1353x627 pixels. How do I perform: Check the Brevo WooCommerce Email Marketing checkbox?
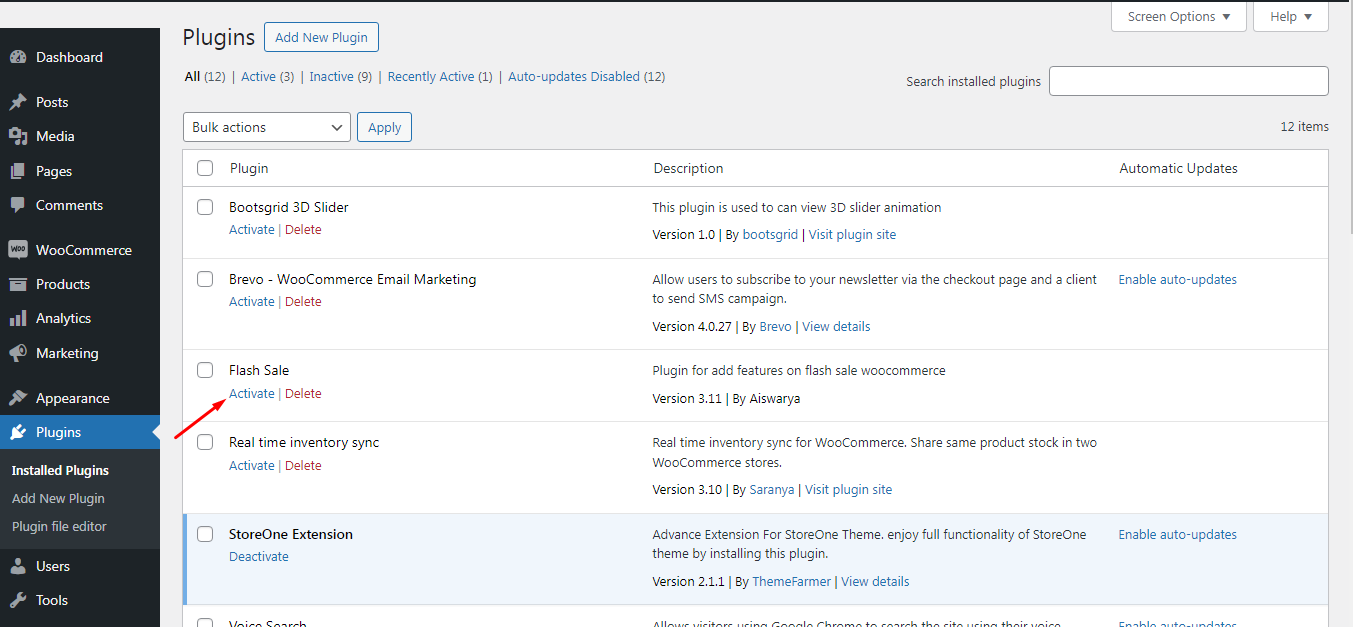point(205,279)
